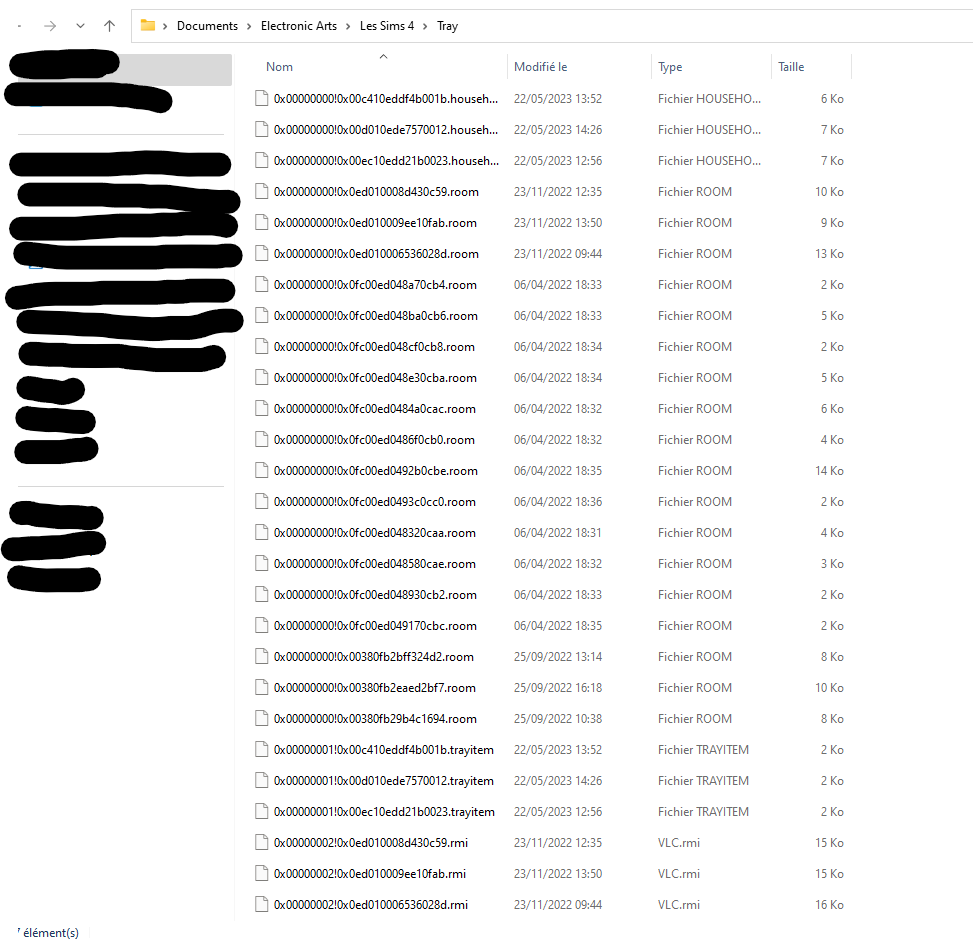
Task: Select the icon of the first HOUSEHOLD file
Action: pos(261,98)
